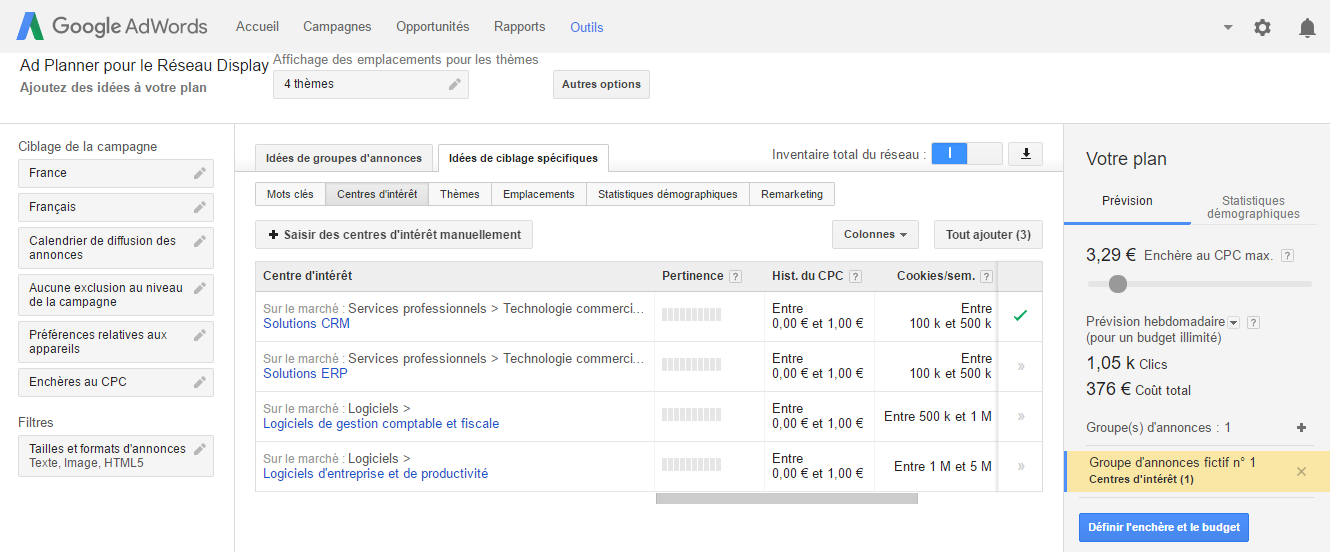Open account dropdown arrow near gear
This screenshot has width=1330, height=556.
[1228, 28]
